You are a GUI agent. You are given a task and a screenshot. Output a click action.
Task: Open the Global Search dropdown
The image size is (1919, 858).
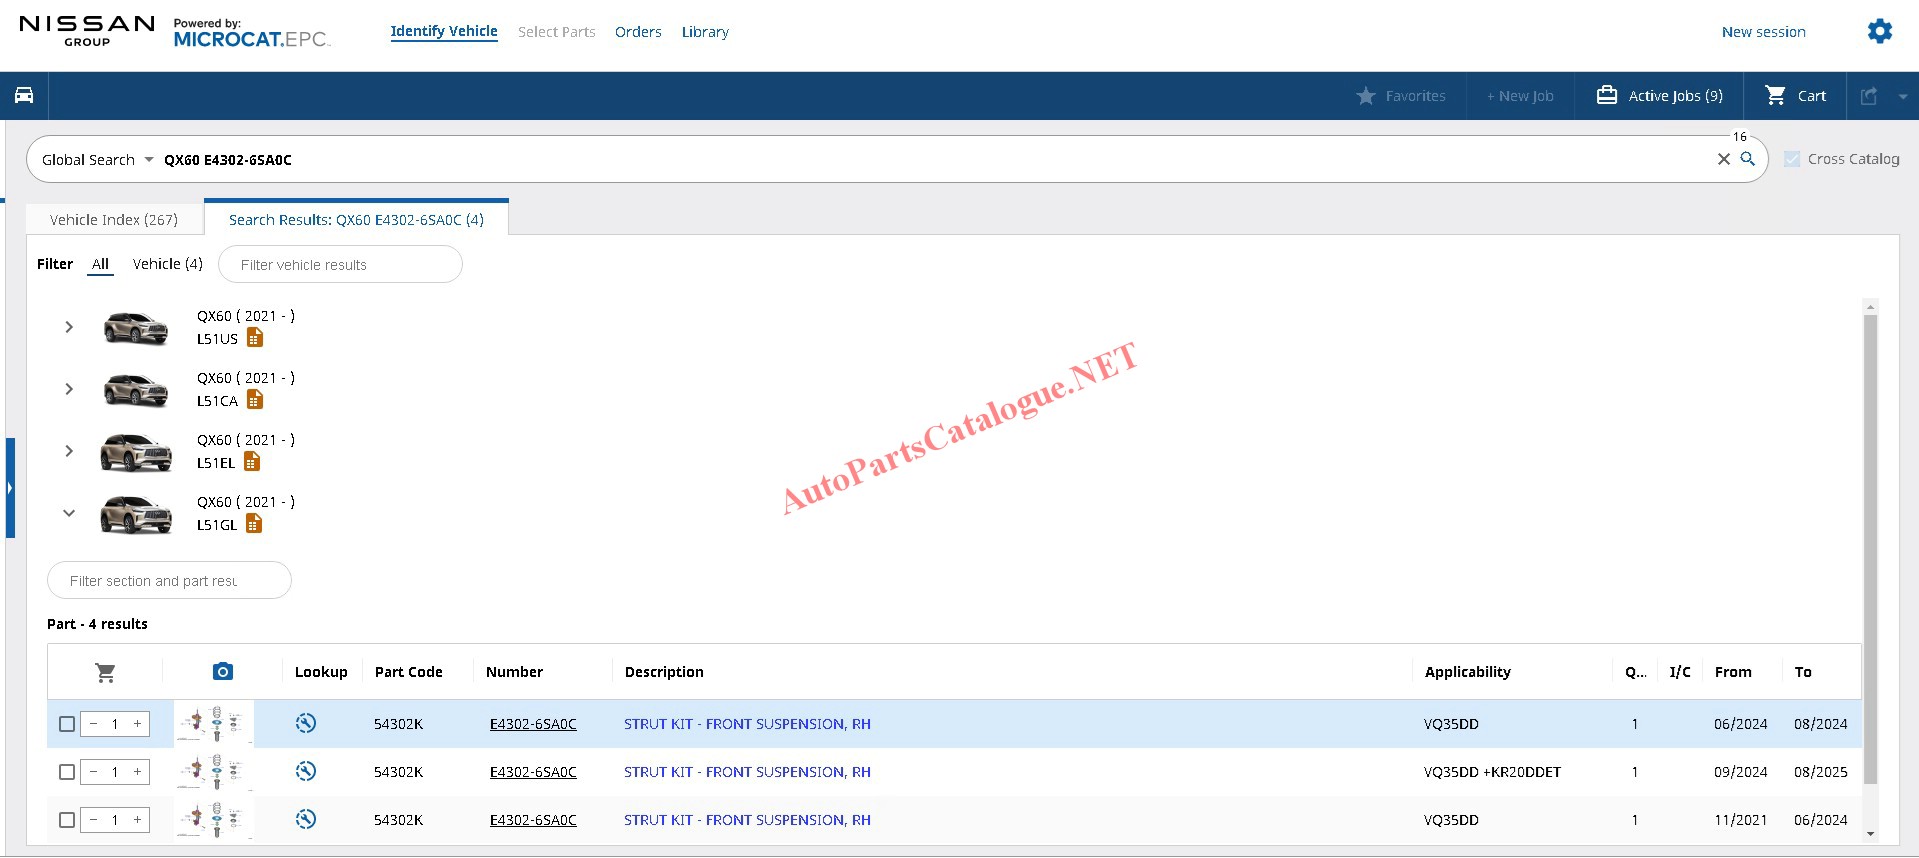coord(98,160)
